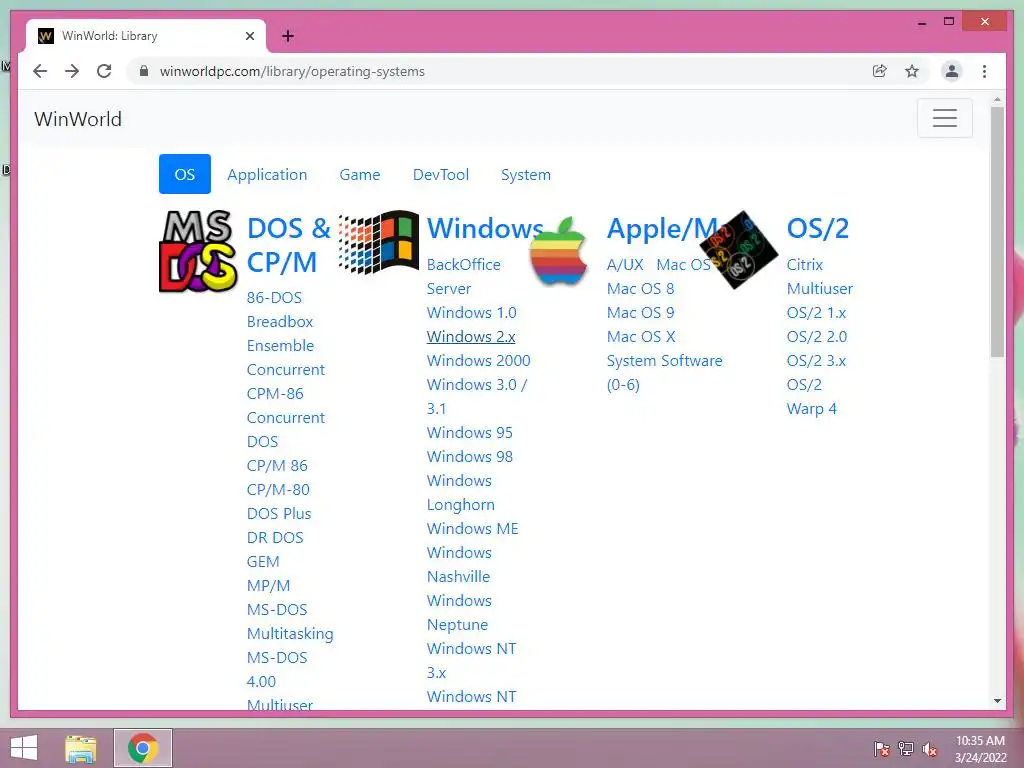Open the DR DOS link

coord(275,537)
